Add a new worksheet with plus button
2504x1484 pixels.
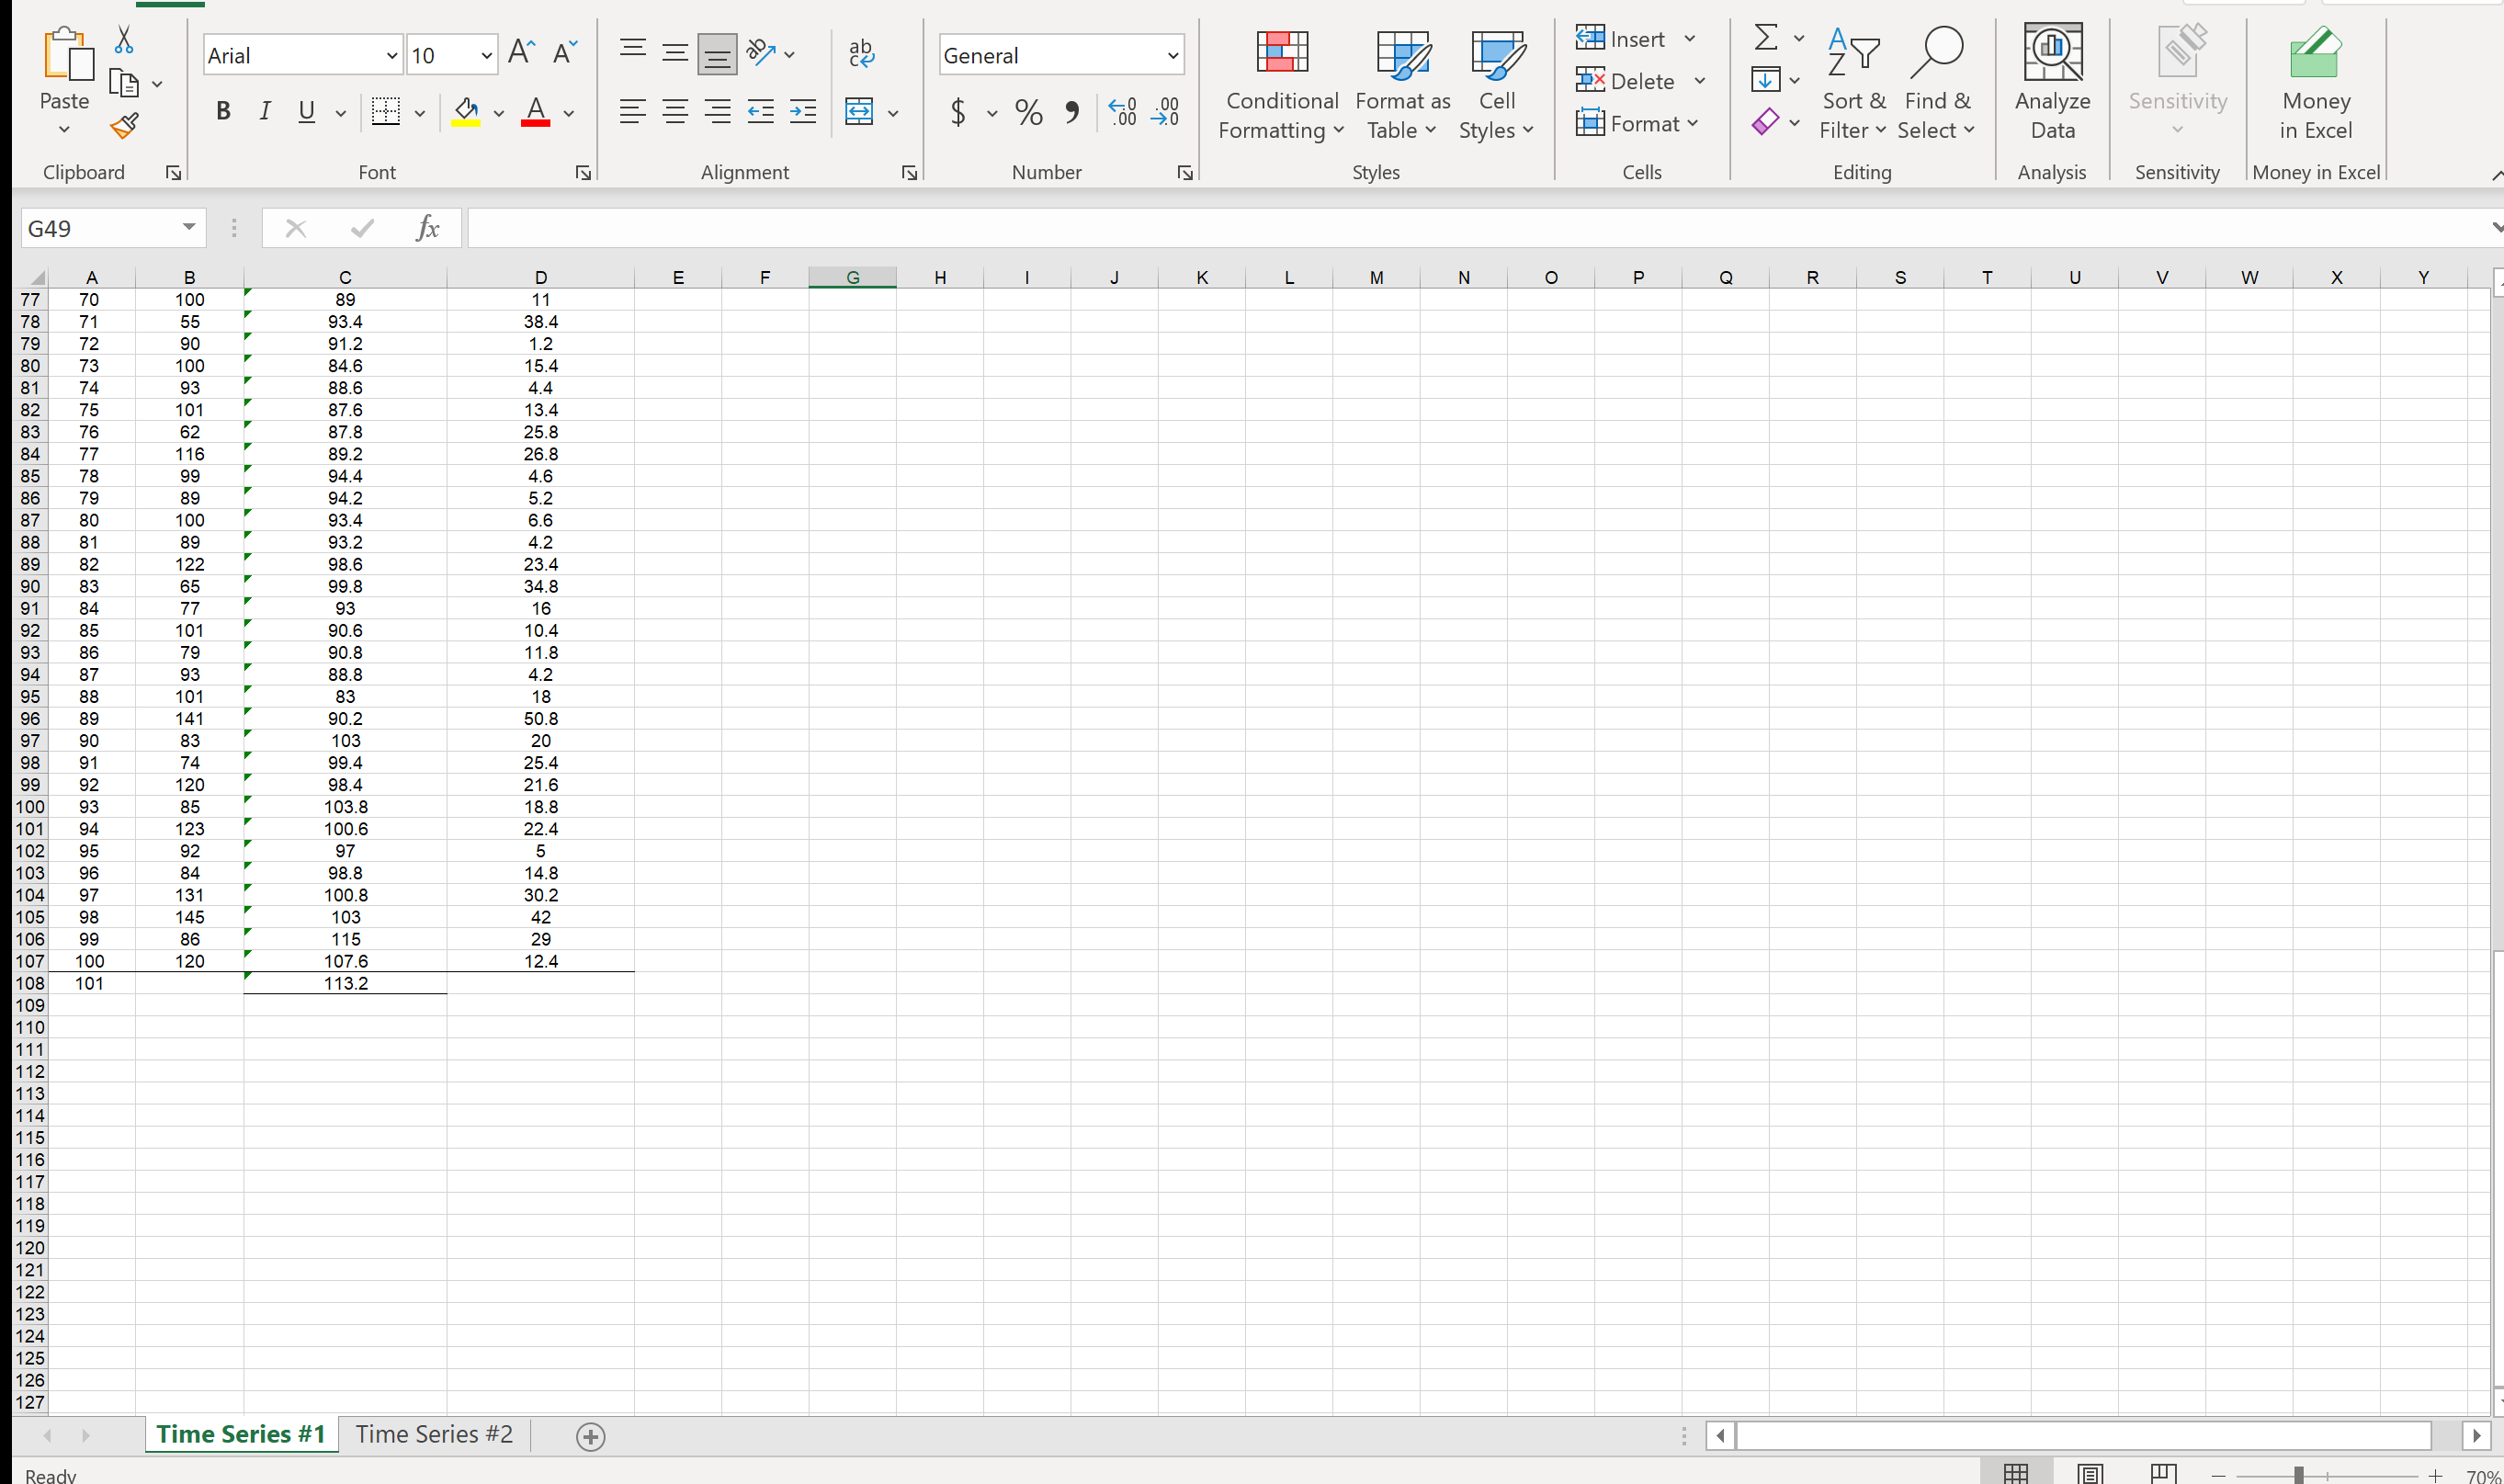pos(590,1435)
